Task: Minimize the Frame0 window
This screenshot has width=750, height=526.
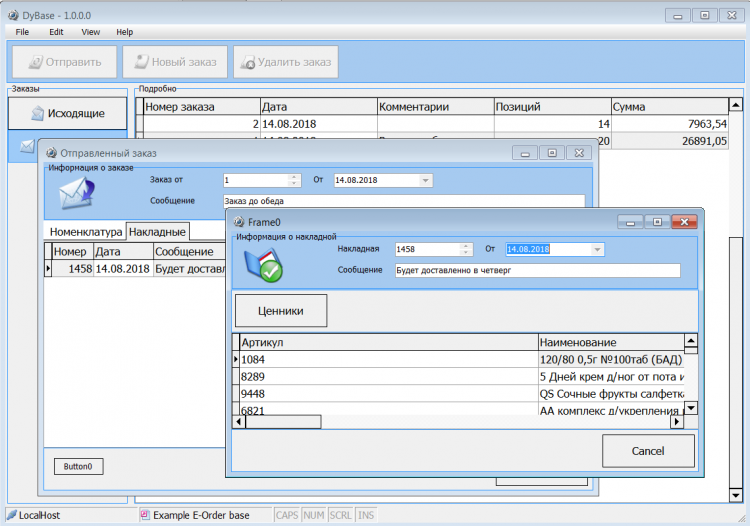Action: (630, 222)
